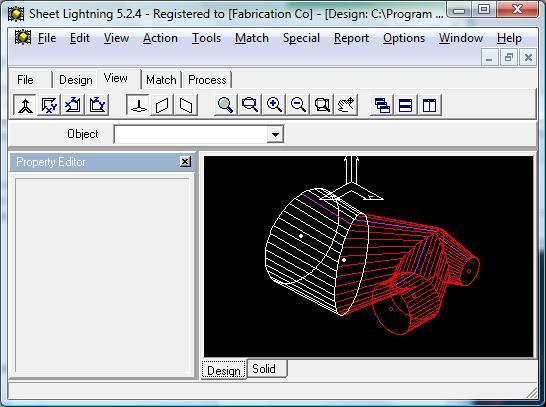Click inside the Object combo box field
This screenshot has height=407, width=546.
191,134
